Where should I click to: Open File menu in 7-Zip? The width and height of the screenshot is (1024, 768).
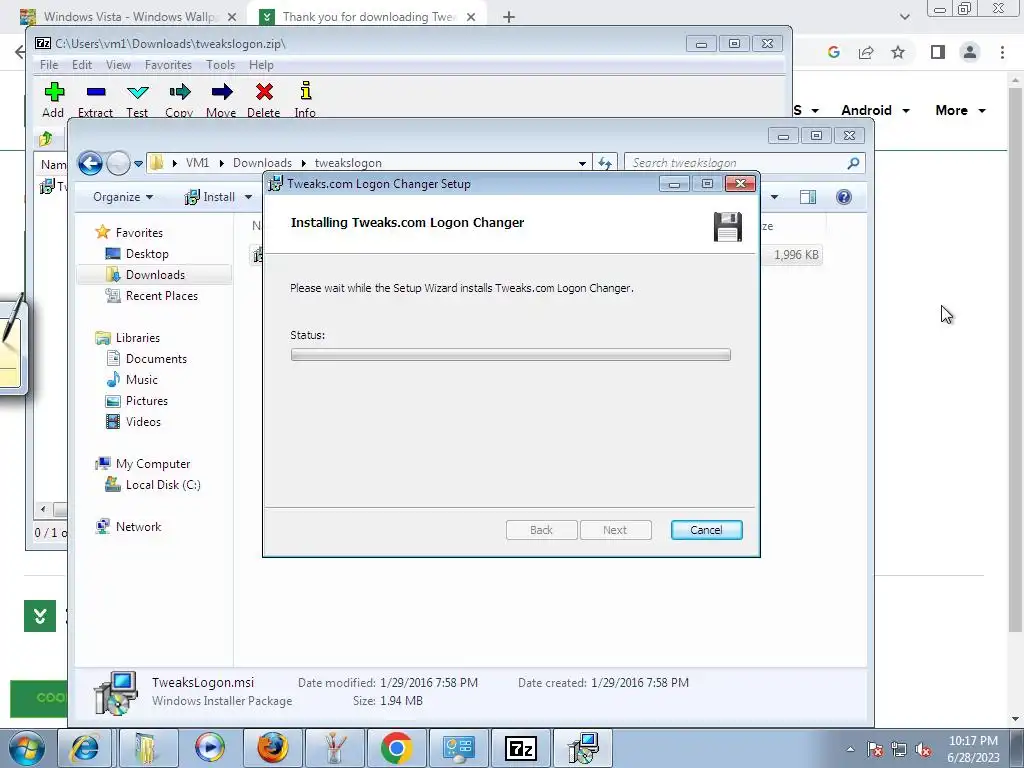tap(49, 65)
